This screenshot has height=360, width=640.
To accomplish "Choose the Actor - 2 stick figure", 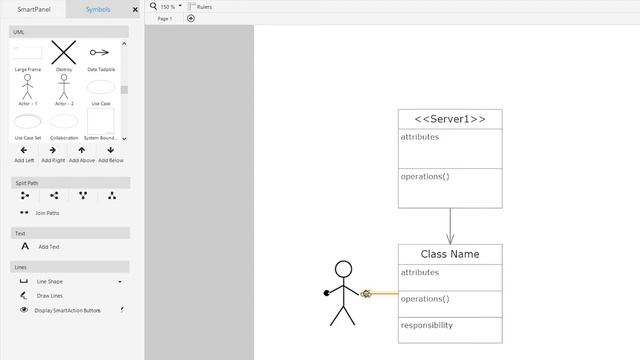I will 64,87.
